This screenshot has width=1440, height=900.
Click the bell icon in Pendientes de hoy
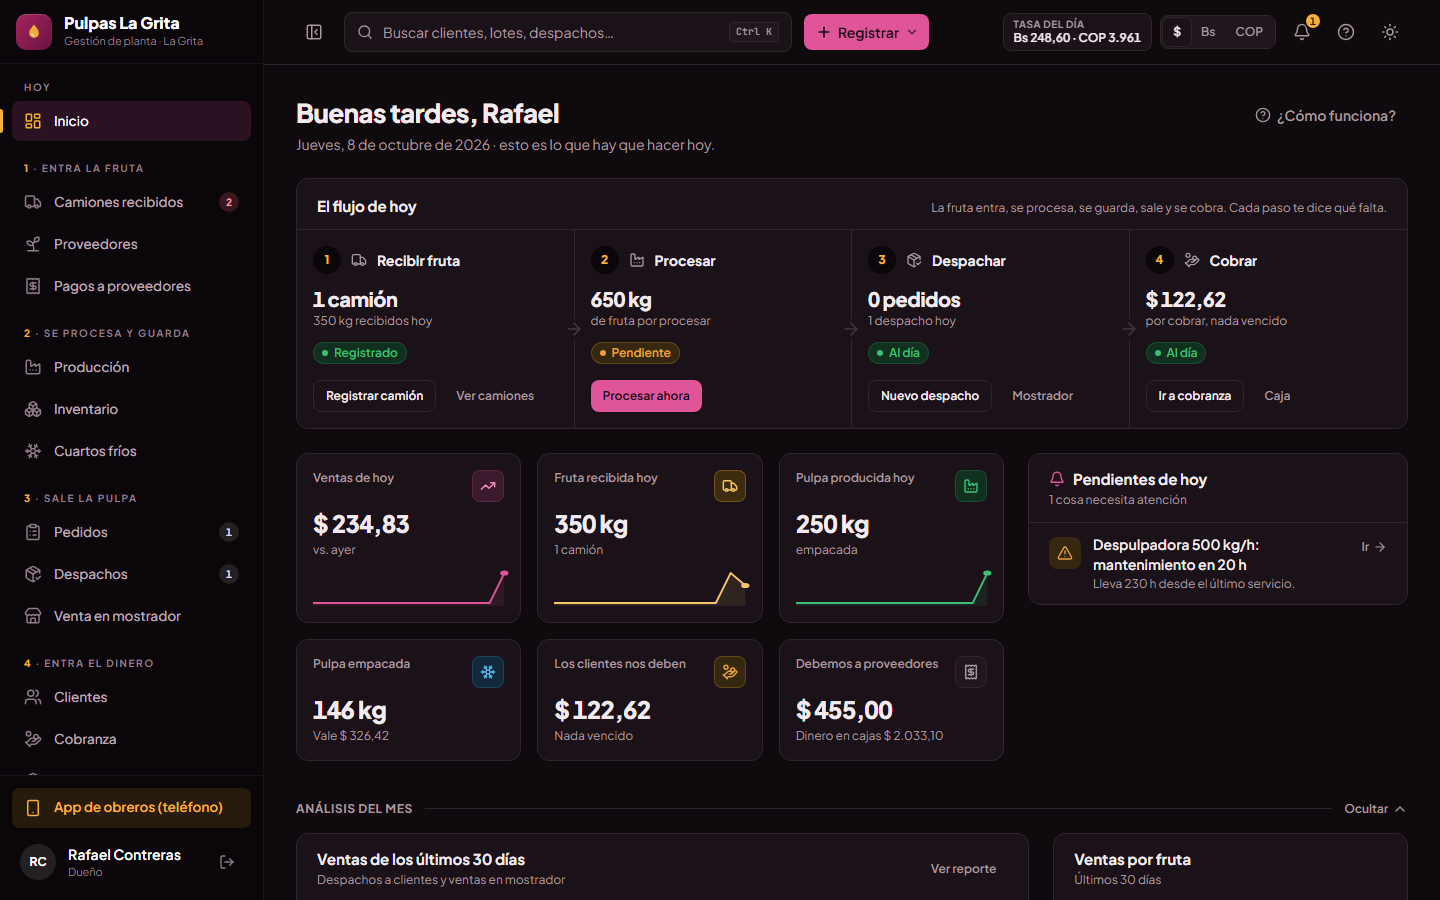1057,479
